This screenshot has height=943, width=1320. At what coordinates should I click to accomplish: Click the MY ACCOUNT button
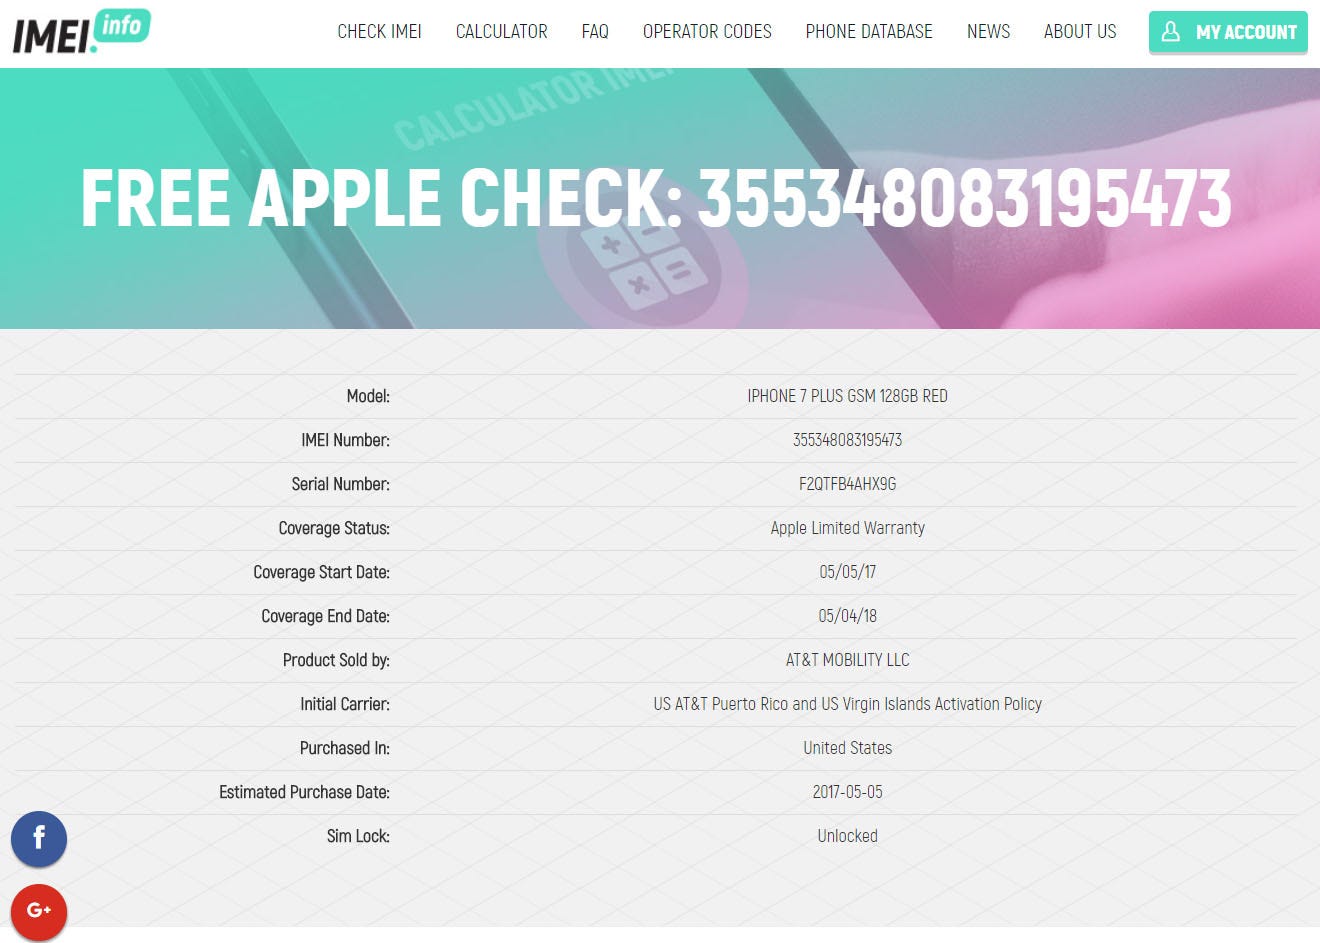coord(1228,32)
